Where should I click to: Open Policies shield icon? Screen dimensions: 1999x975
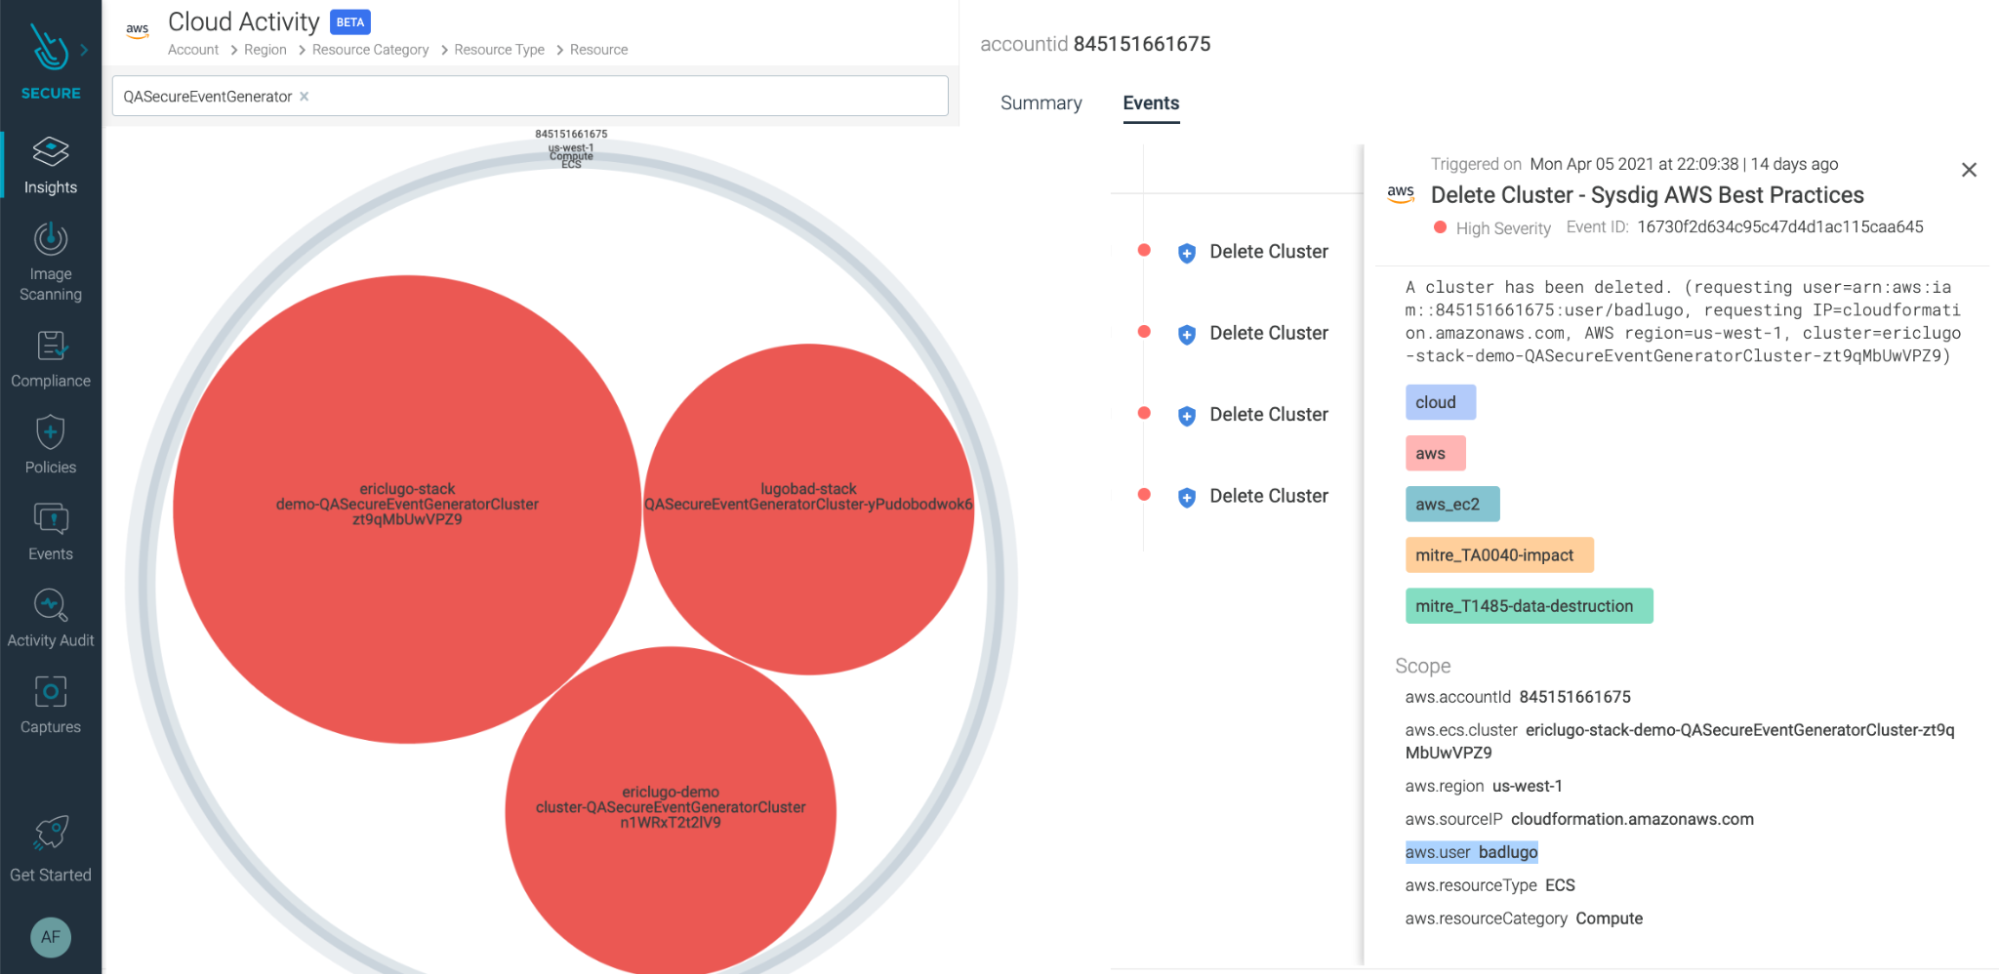pyautogui.click(x=50, y=432)
